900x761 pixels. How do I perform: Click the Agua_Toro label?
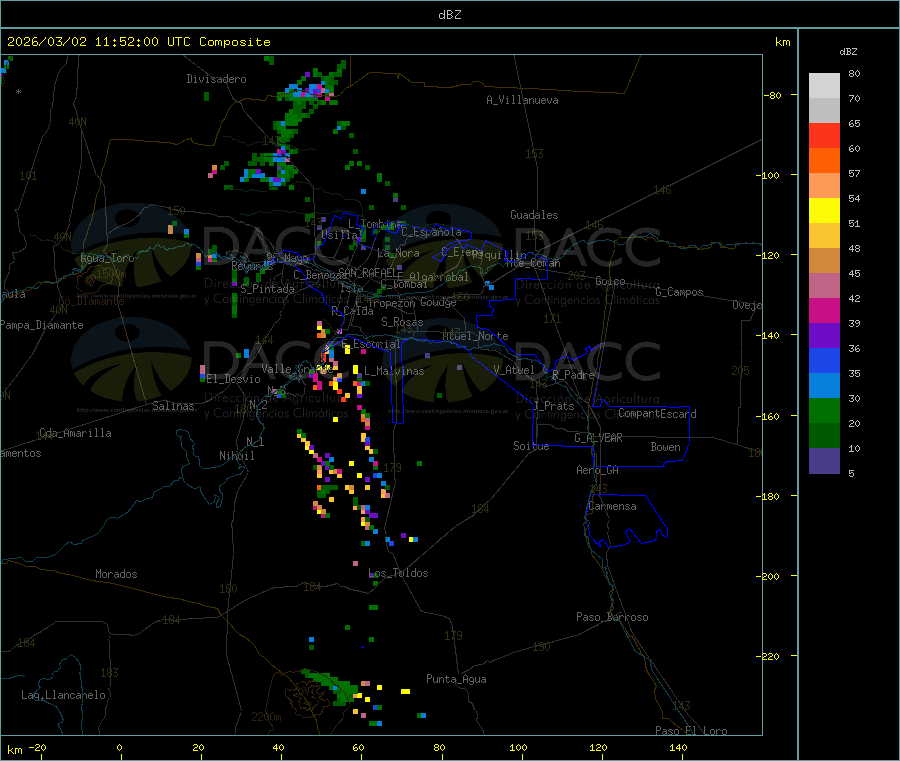pyautogui.click(x=107, y=258)
